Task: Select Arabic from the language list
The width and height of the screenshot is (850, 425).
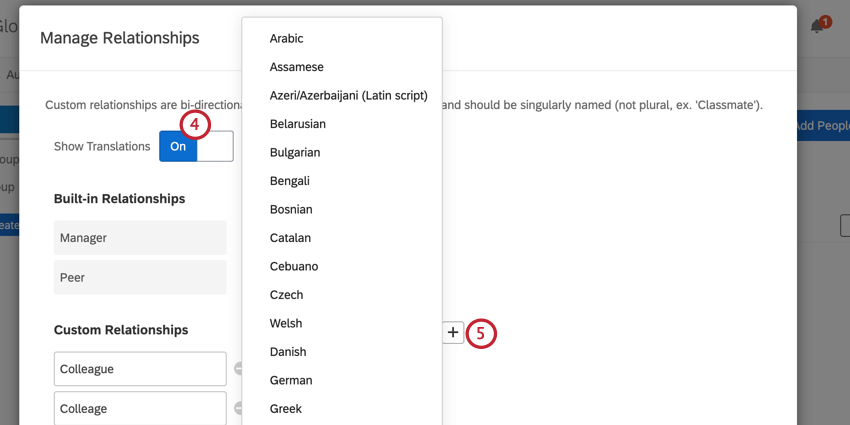Action: coord(286,38)
